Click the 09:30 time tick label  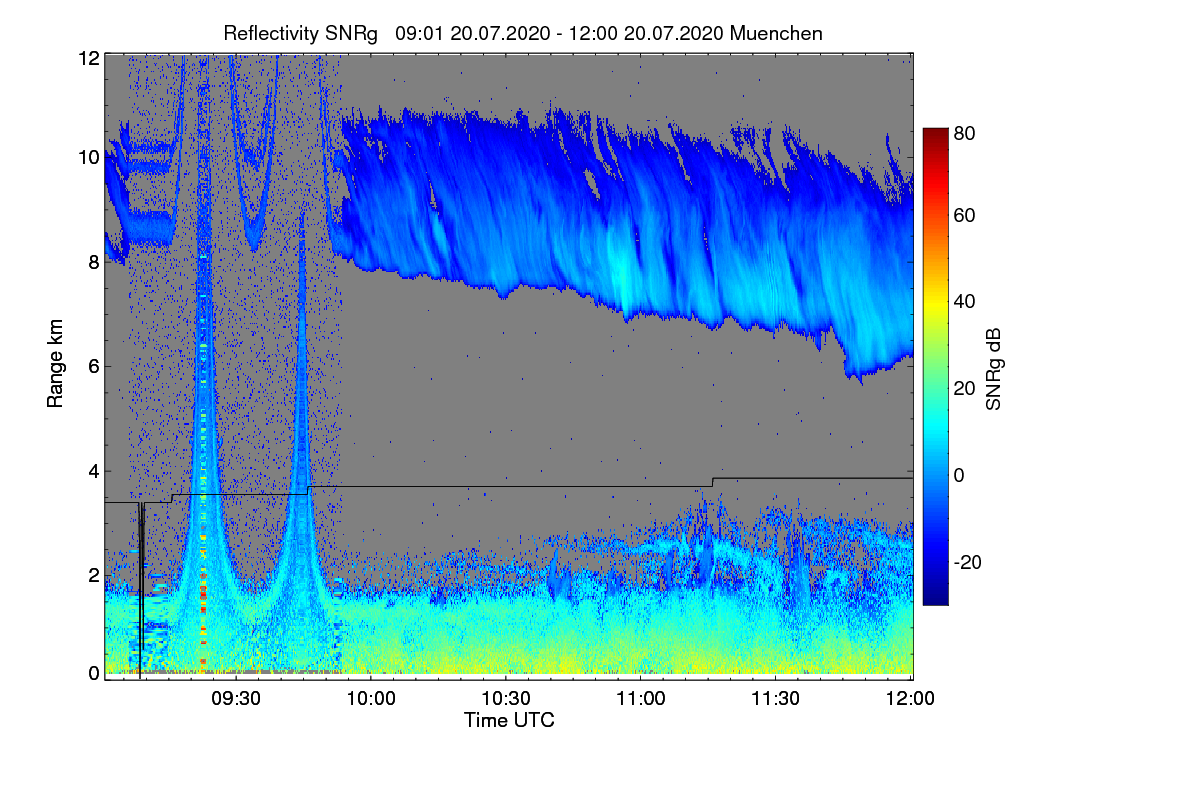(x=236, y=698)
